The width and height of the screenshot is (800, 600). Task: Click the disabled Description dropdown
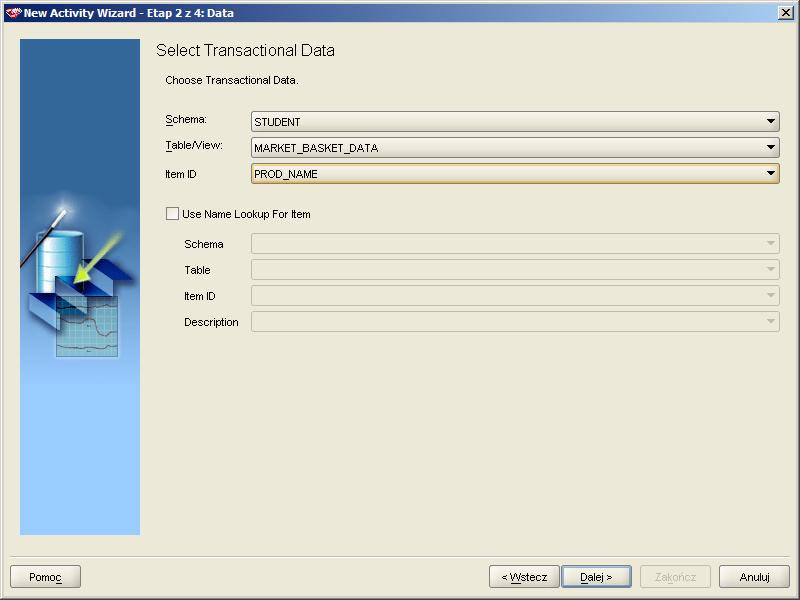tap(515, 321)
